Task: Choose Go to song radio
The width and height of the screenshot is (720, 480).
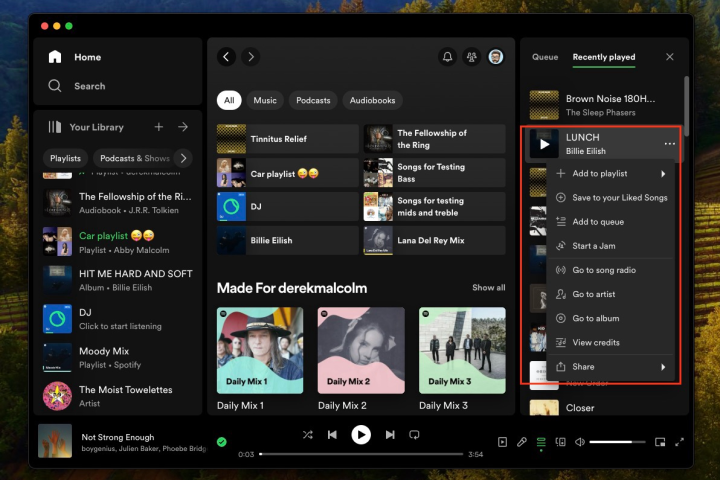Action: pos(611,270)
